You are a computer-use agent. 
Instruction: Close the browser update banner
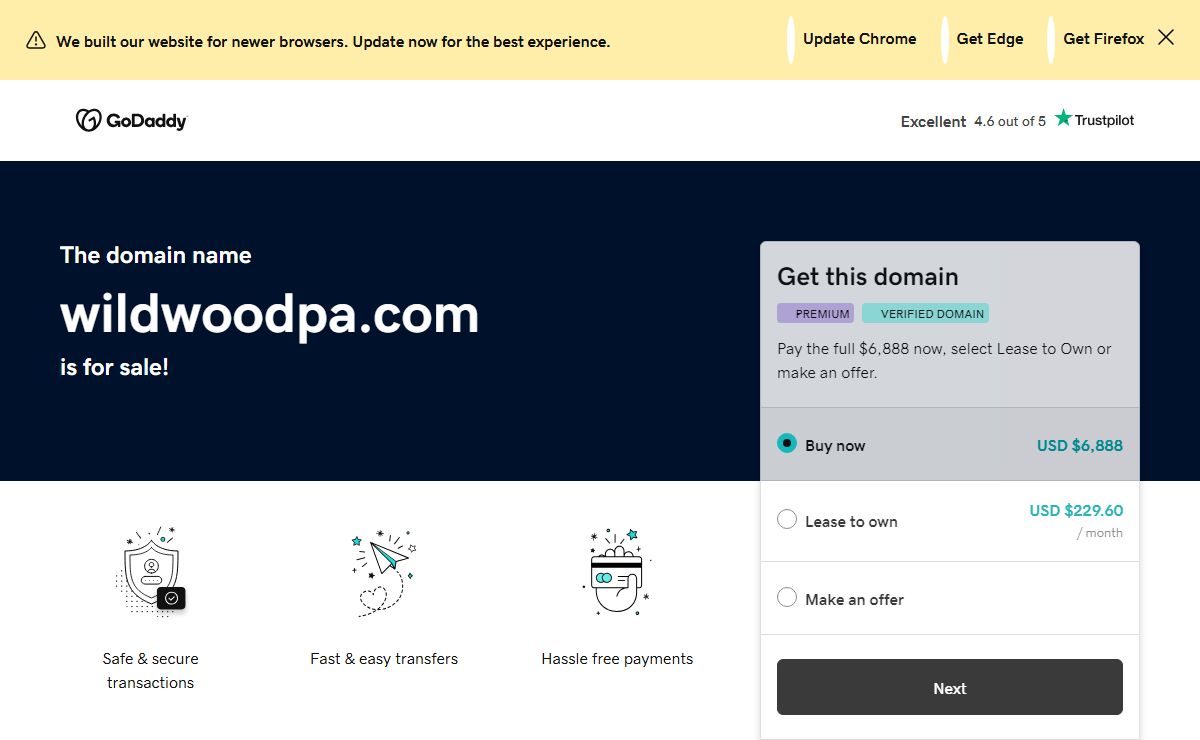click(x=1166, y=38)
